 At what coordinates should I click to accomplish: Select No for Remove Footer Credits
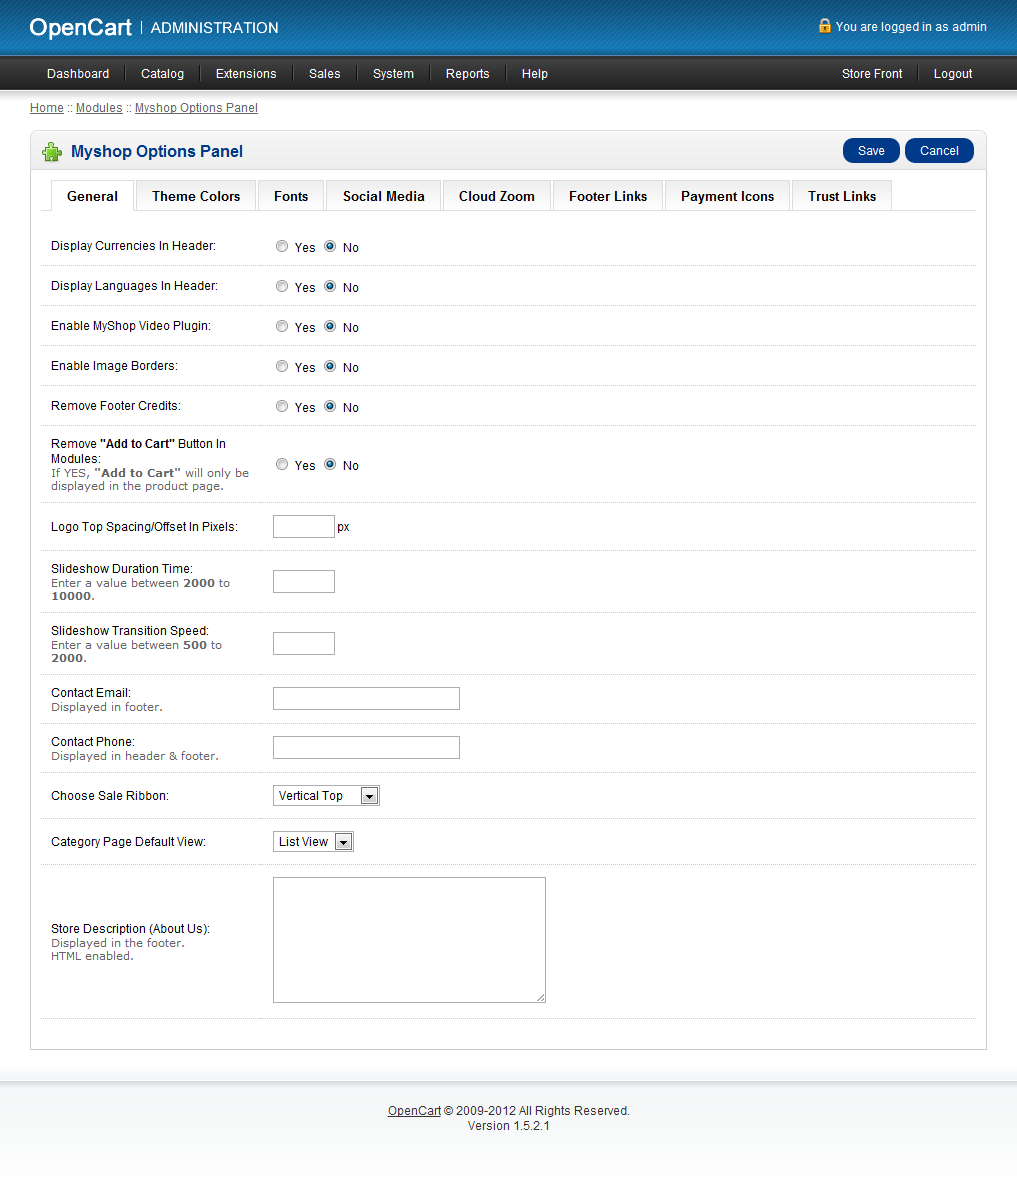(x=330, y=406)
